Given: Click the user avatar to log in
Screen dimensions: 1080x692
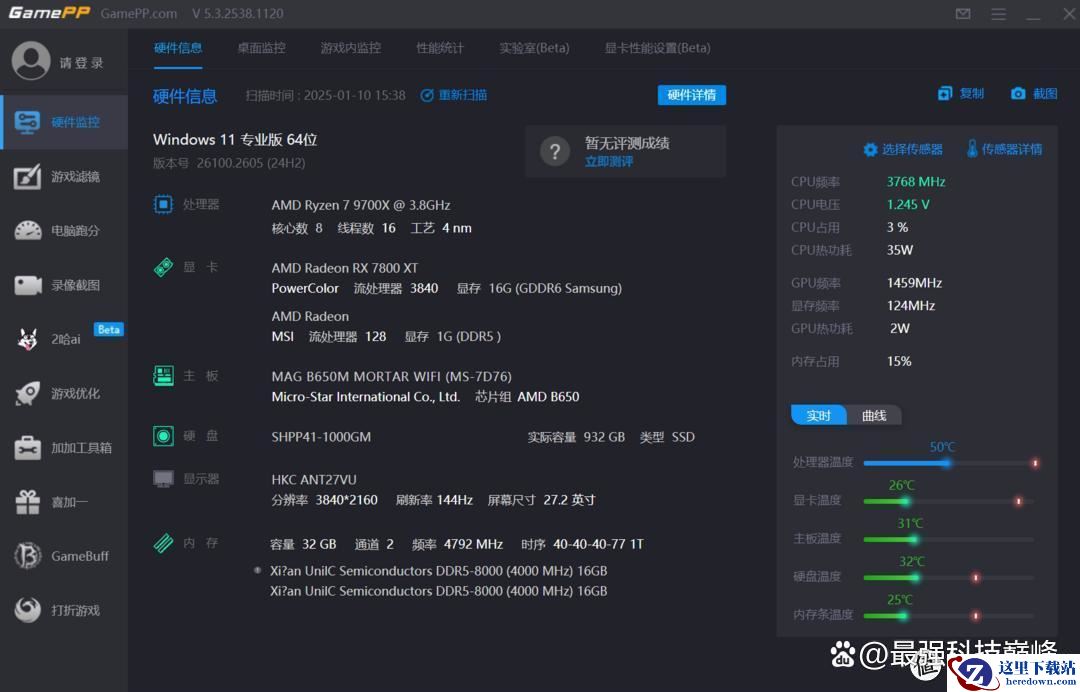Looking at the screenshot, I should coord(30,61).
